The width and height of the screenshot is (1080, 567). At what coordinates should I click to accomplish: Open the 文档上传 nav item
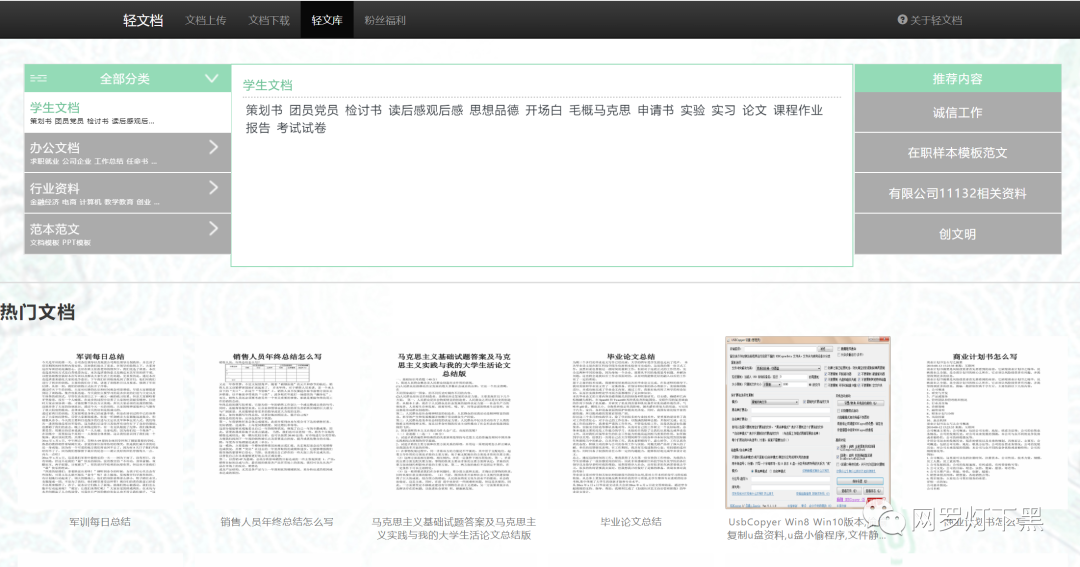(x=205, y=20)
